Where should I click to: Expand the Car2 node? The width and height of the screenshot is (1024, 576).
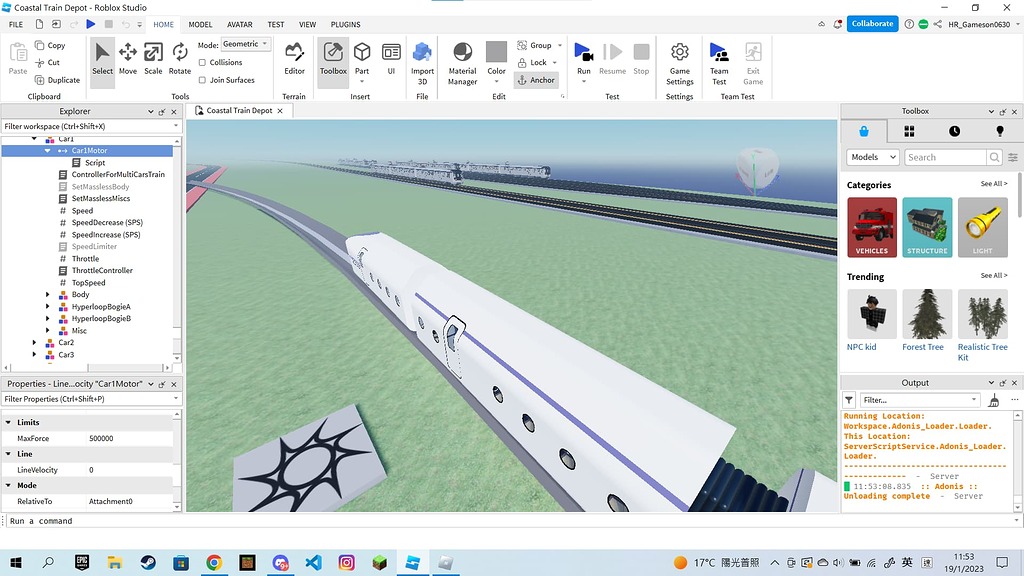[x=34, y=342]
